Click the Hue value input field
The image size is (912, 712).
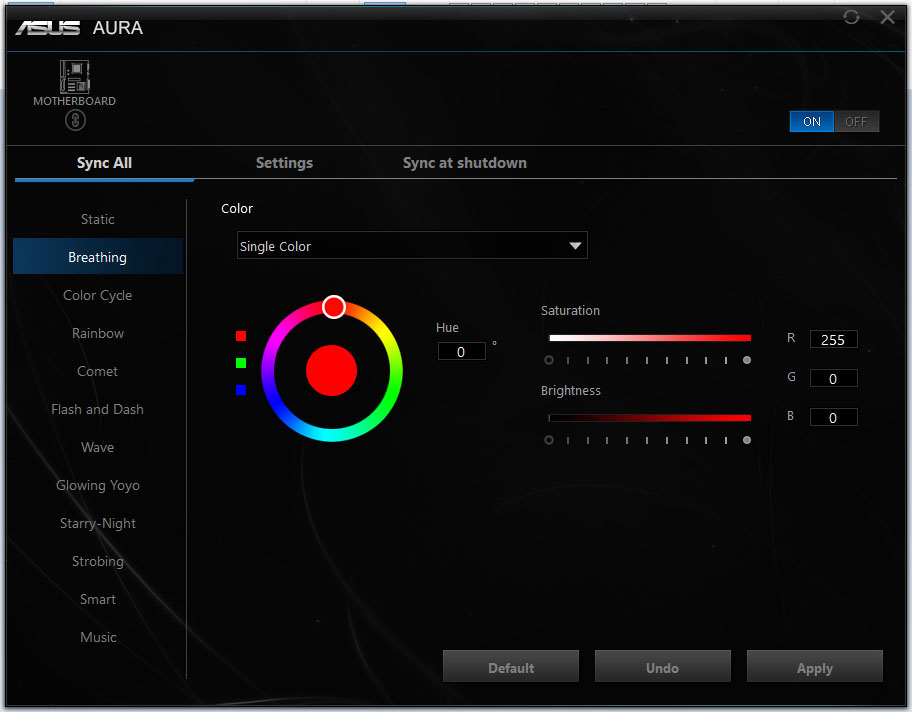[461, 351]
